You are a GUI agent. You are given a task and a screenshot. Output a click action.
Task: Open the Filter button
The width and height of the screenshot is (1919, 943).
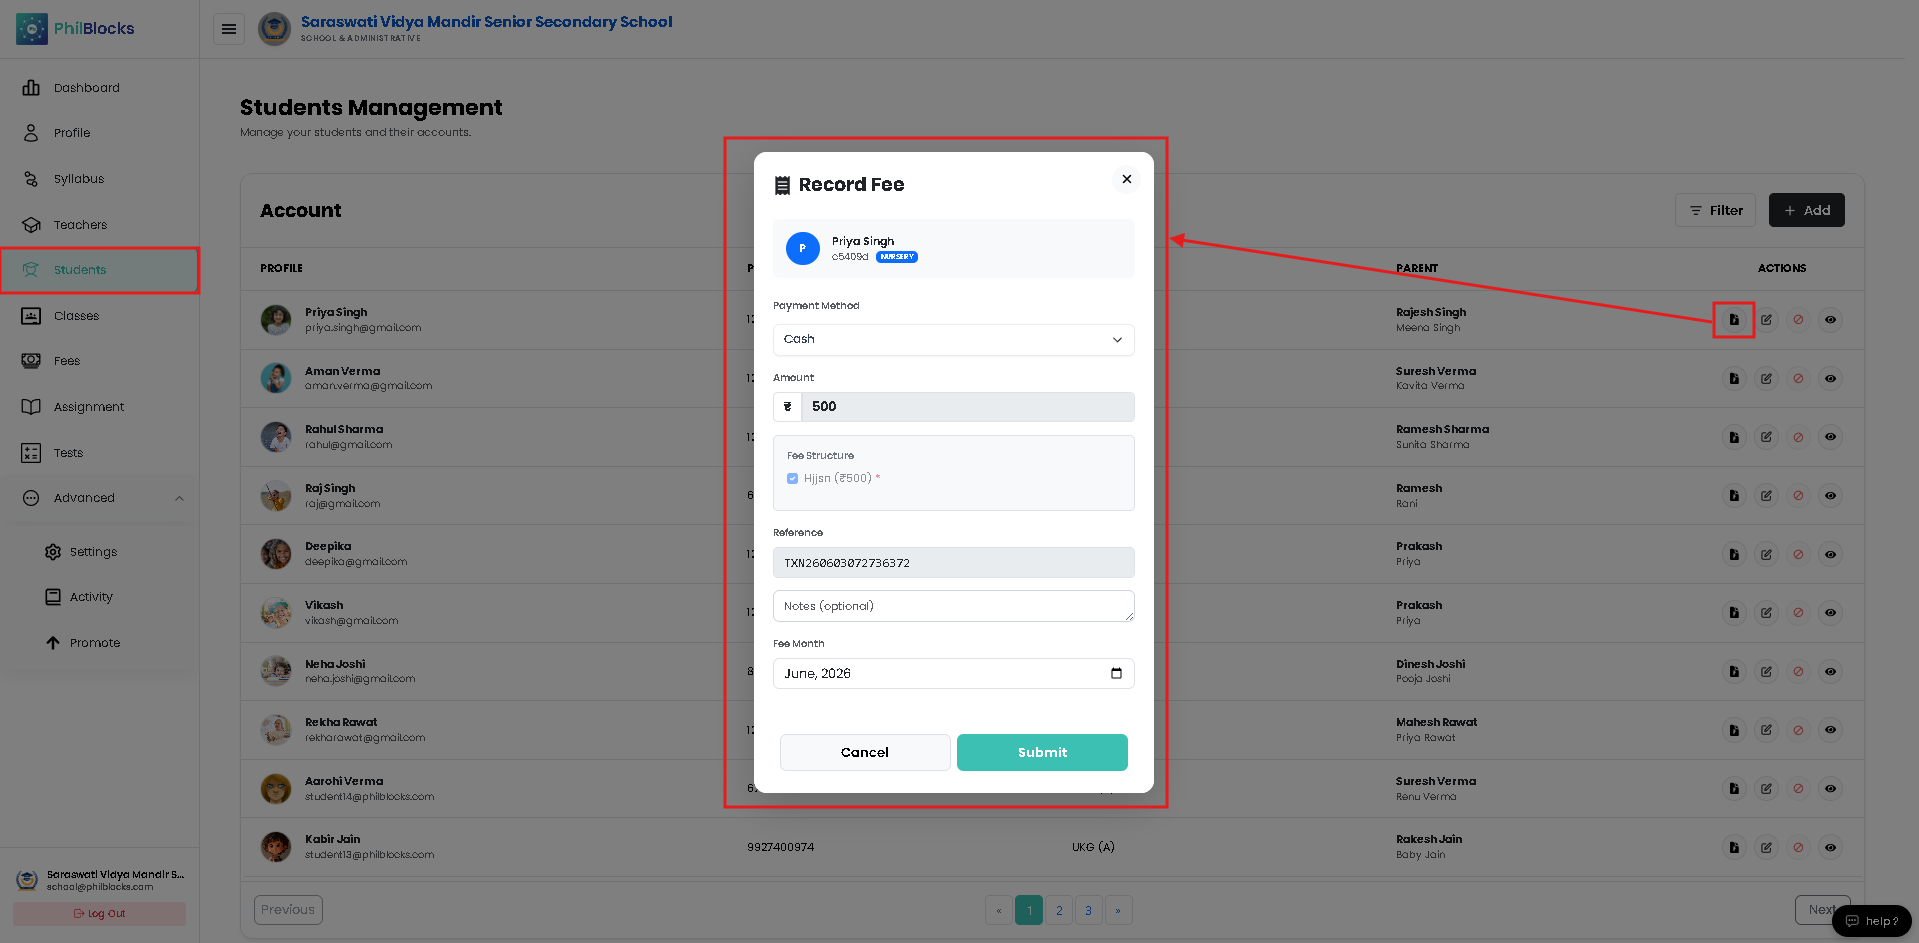[1715, 210]
